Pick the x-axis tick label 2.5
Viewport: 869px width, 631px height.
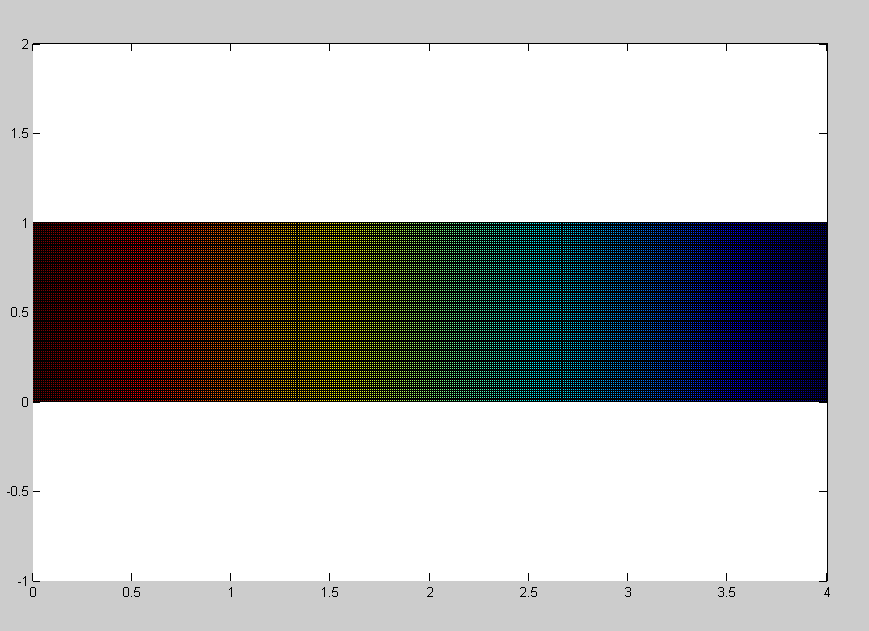[528, 592]
